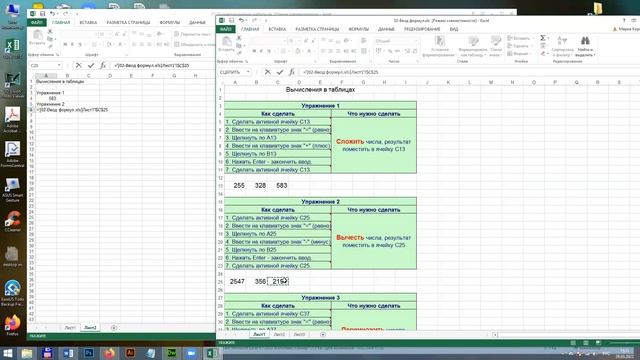The image size is (640, 360).
Task: Click Insert Function fx in front Excel window
Action: tap(291, 72)
